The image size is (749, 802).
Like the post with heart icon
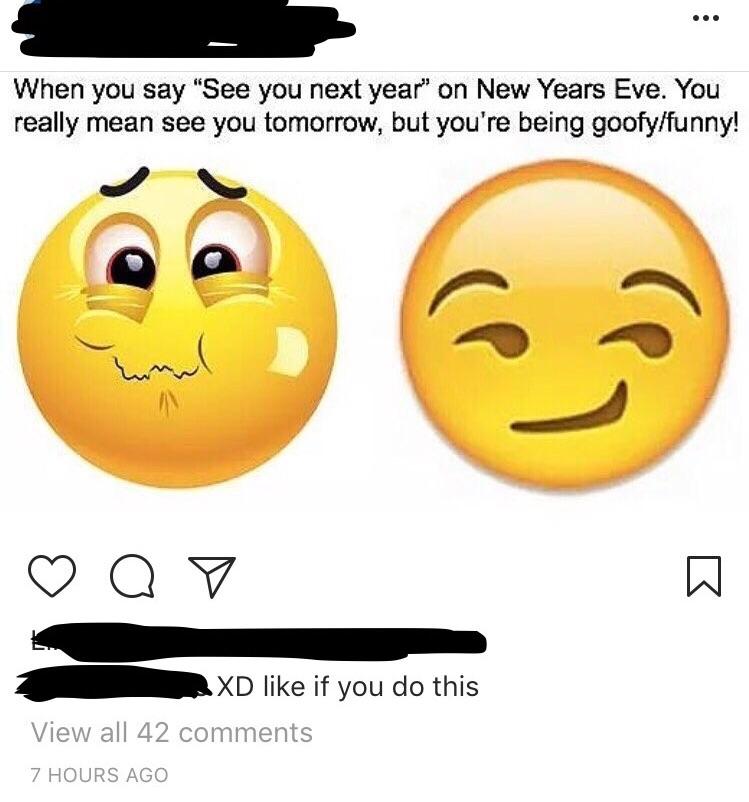[x=52, y=575]
